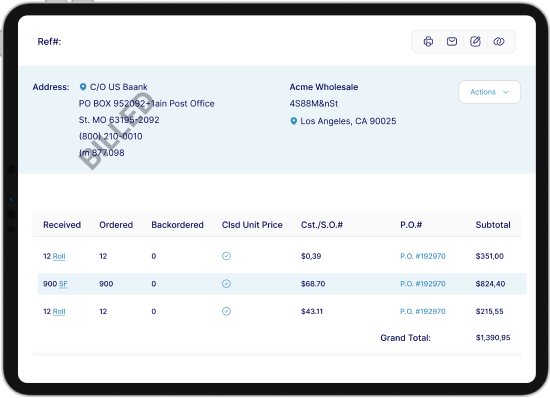Click the location pin beside C/O US Baank
This screenshot has width=550, height=398.
pyautogui.click(x=83, y=87)
